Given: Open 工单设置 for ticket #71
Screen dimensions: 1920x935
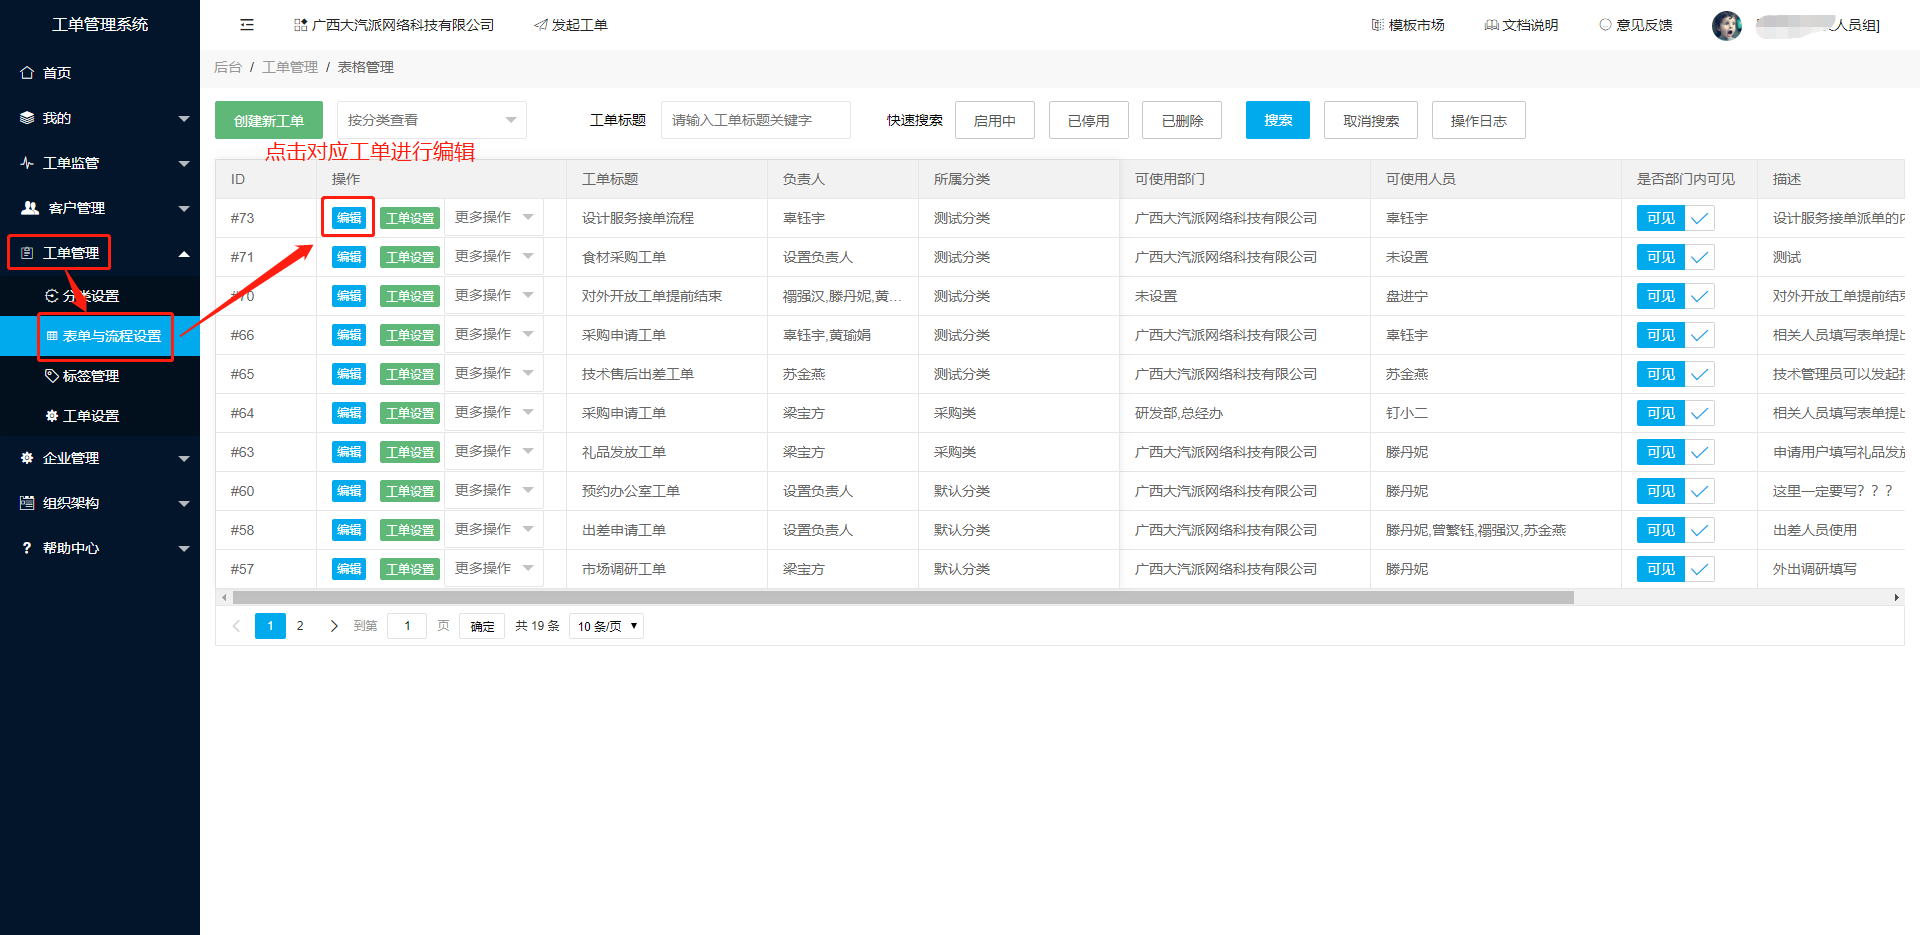Looking at the screenshot, I should [x=410, y=257].
